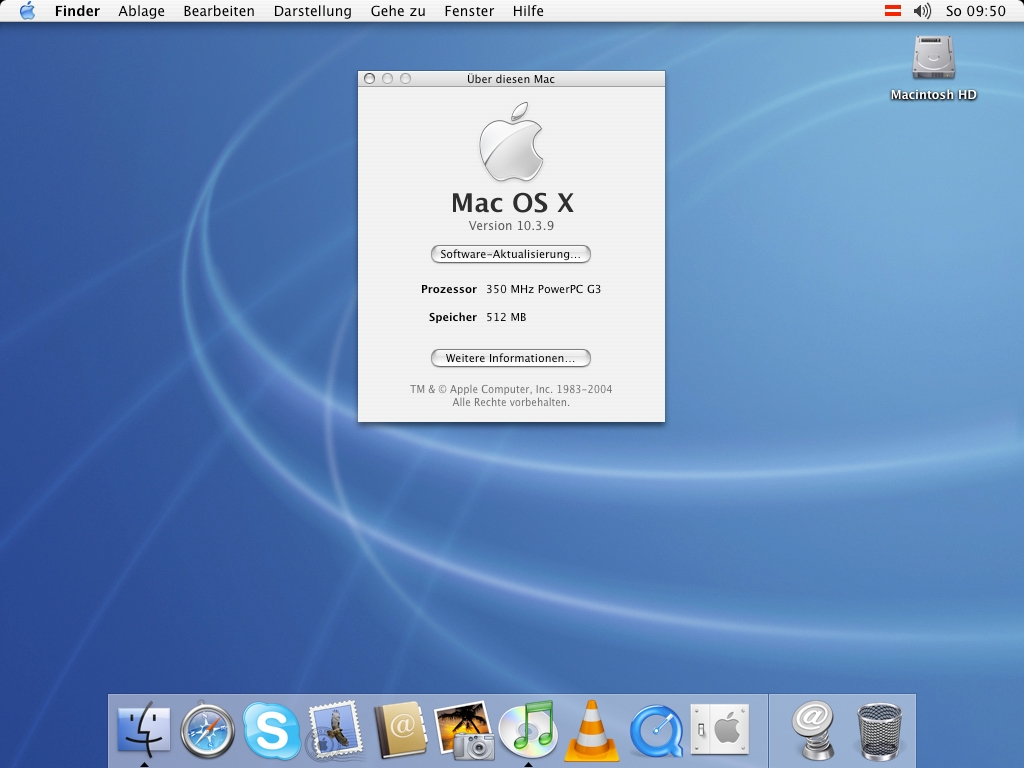Open the Mail stamp icon

(335, 731)
